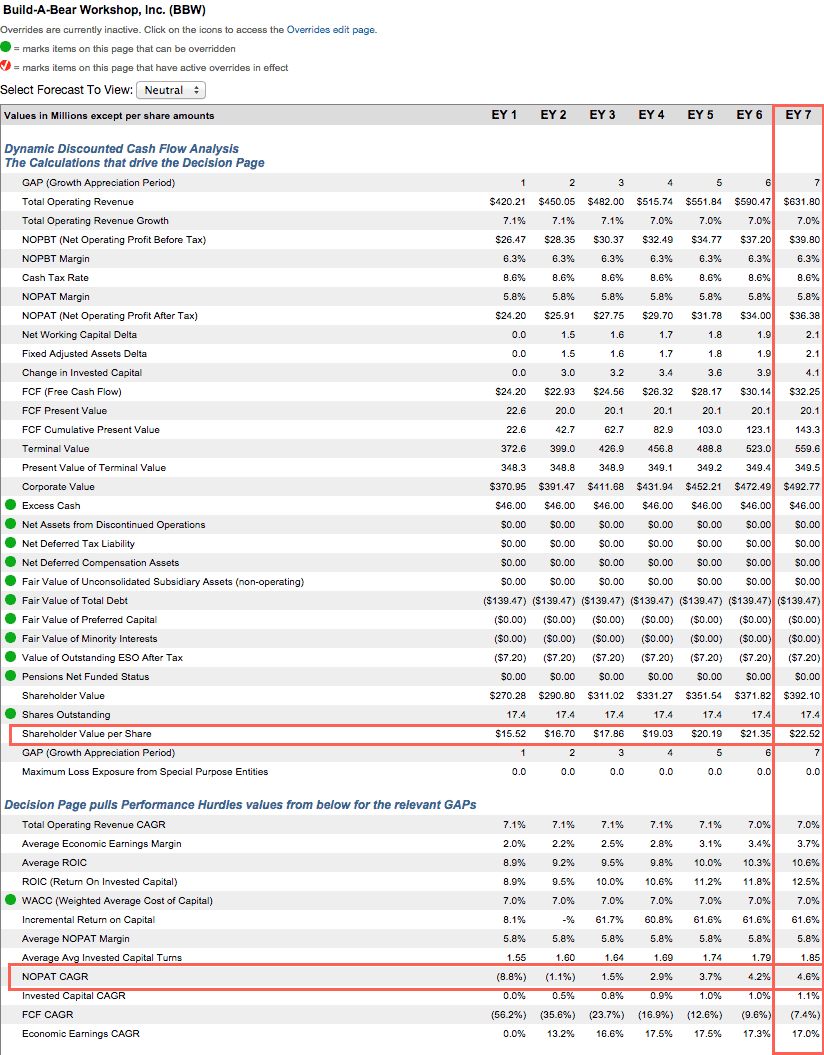Click the $39.80 NOPBT value
Image resolution: width=824 pixels, height=1055 pixels.
[804, 240]
